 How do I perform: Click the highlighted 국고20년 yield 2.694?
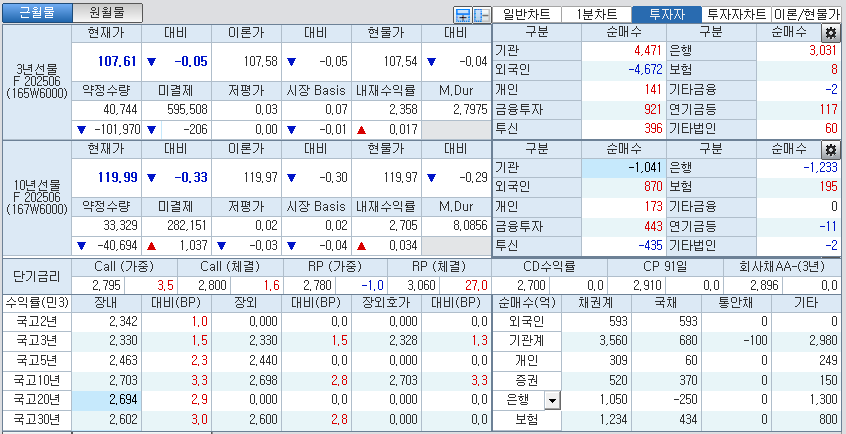106,400
